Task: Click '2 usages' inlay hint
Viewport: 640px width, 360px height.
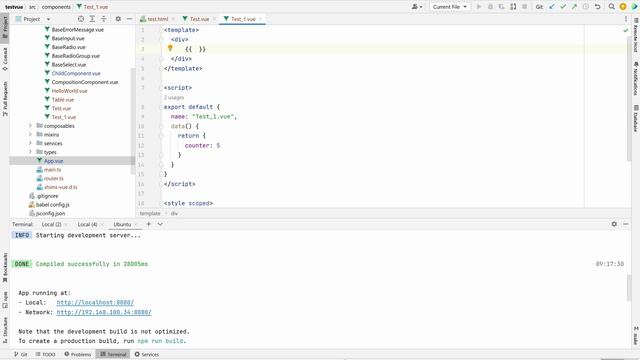Action: tap(174, 98)
